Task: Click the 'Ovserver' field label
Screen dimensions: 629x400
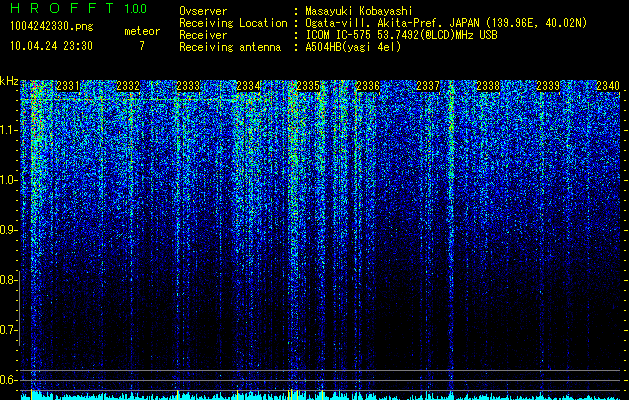Action: pyautogui.click(x=203, y=11)
